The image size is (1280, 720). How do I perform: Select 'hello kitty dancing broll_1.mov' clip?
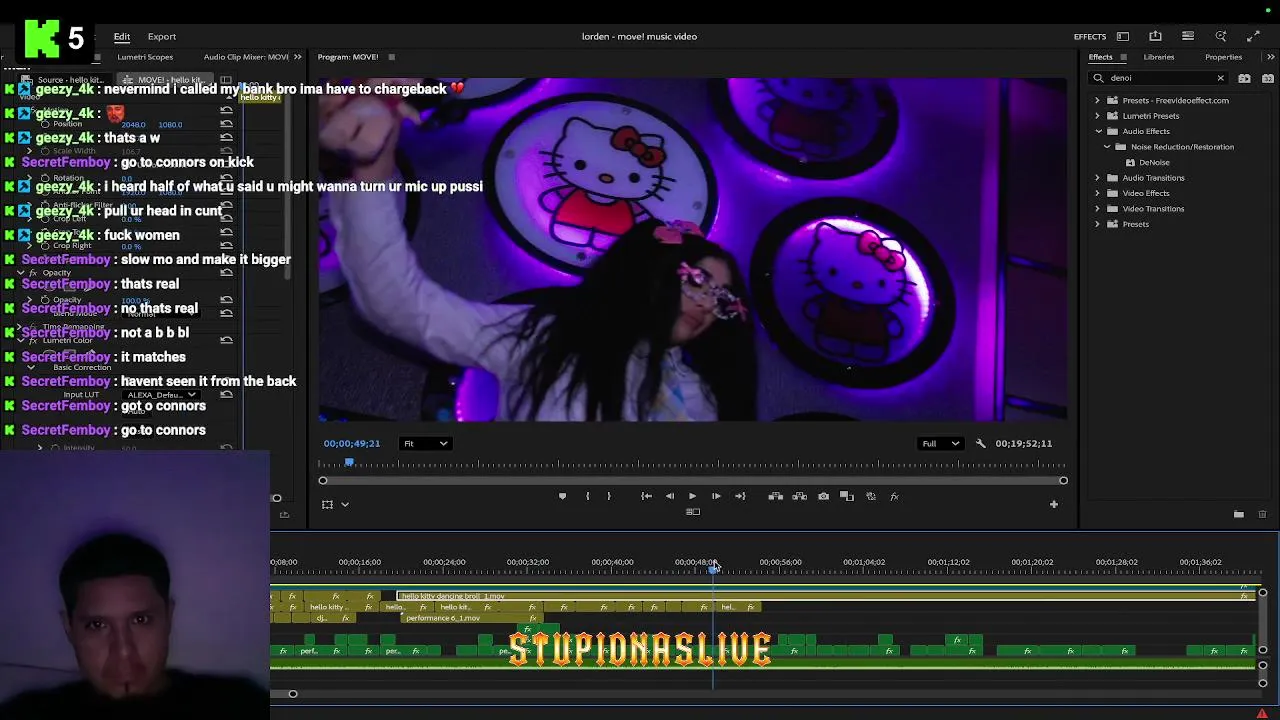(x=825, y=596)
